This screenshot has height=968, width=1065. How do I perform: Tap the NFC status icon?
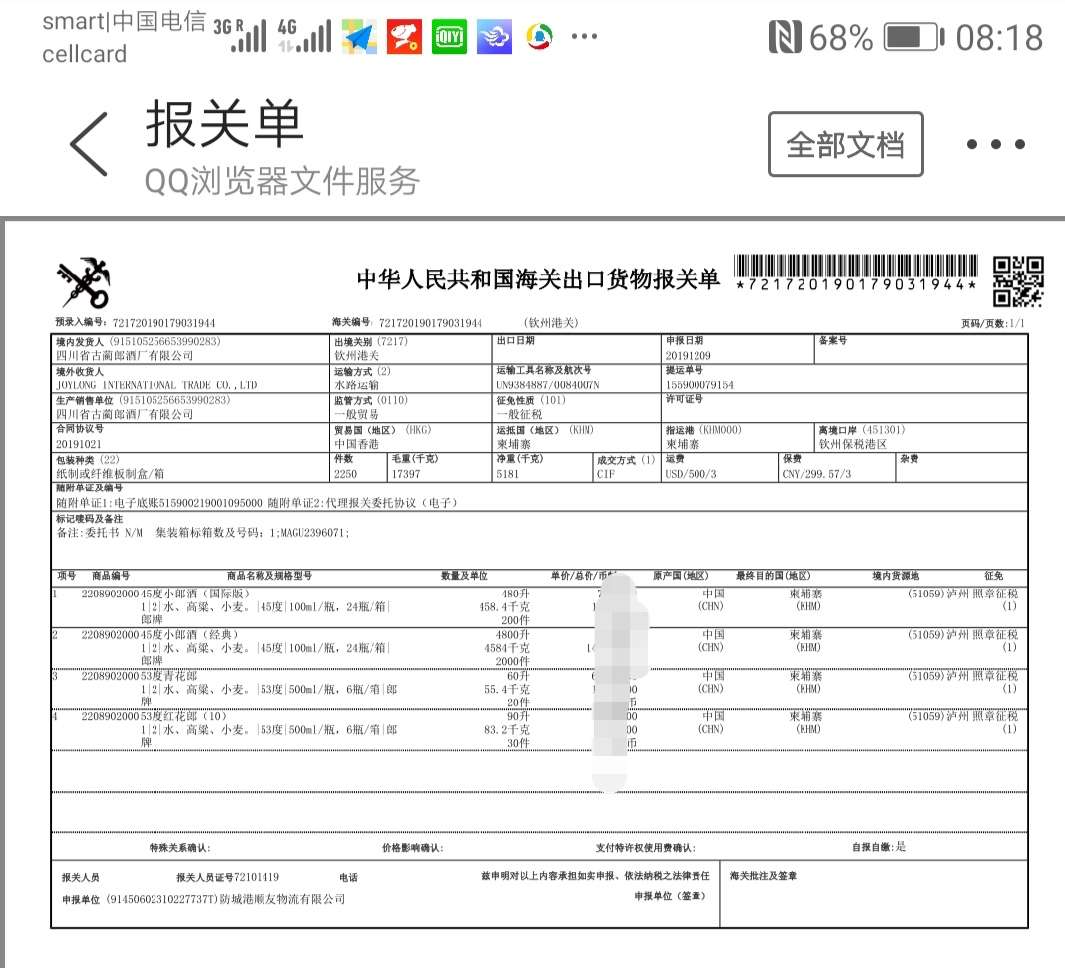(x=784, y=37)
